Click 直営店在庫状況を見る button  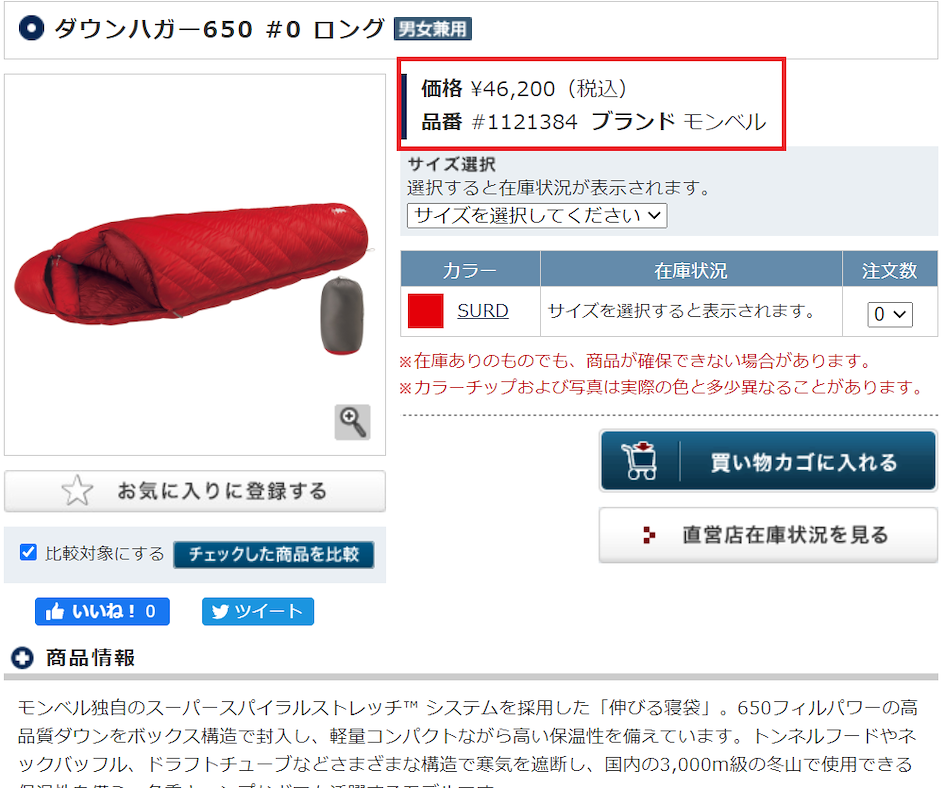point(768,535)
